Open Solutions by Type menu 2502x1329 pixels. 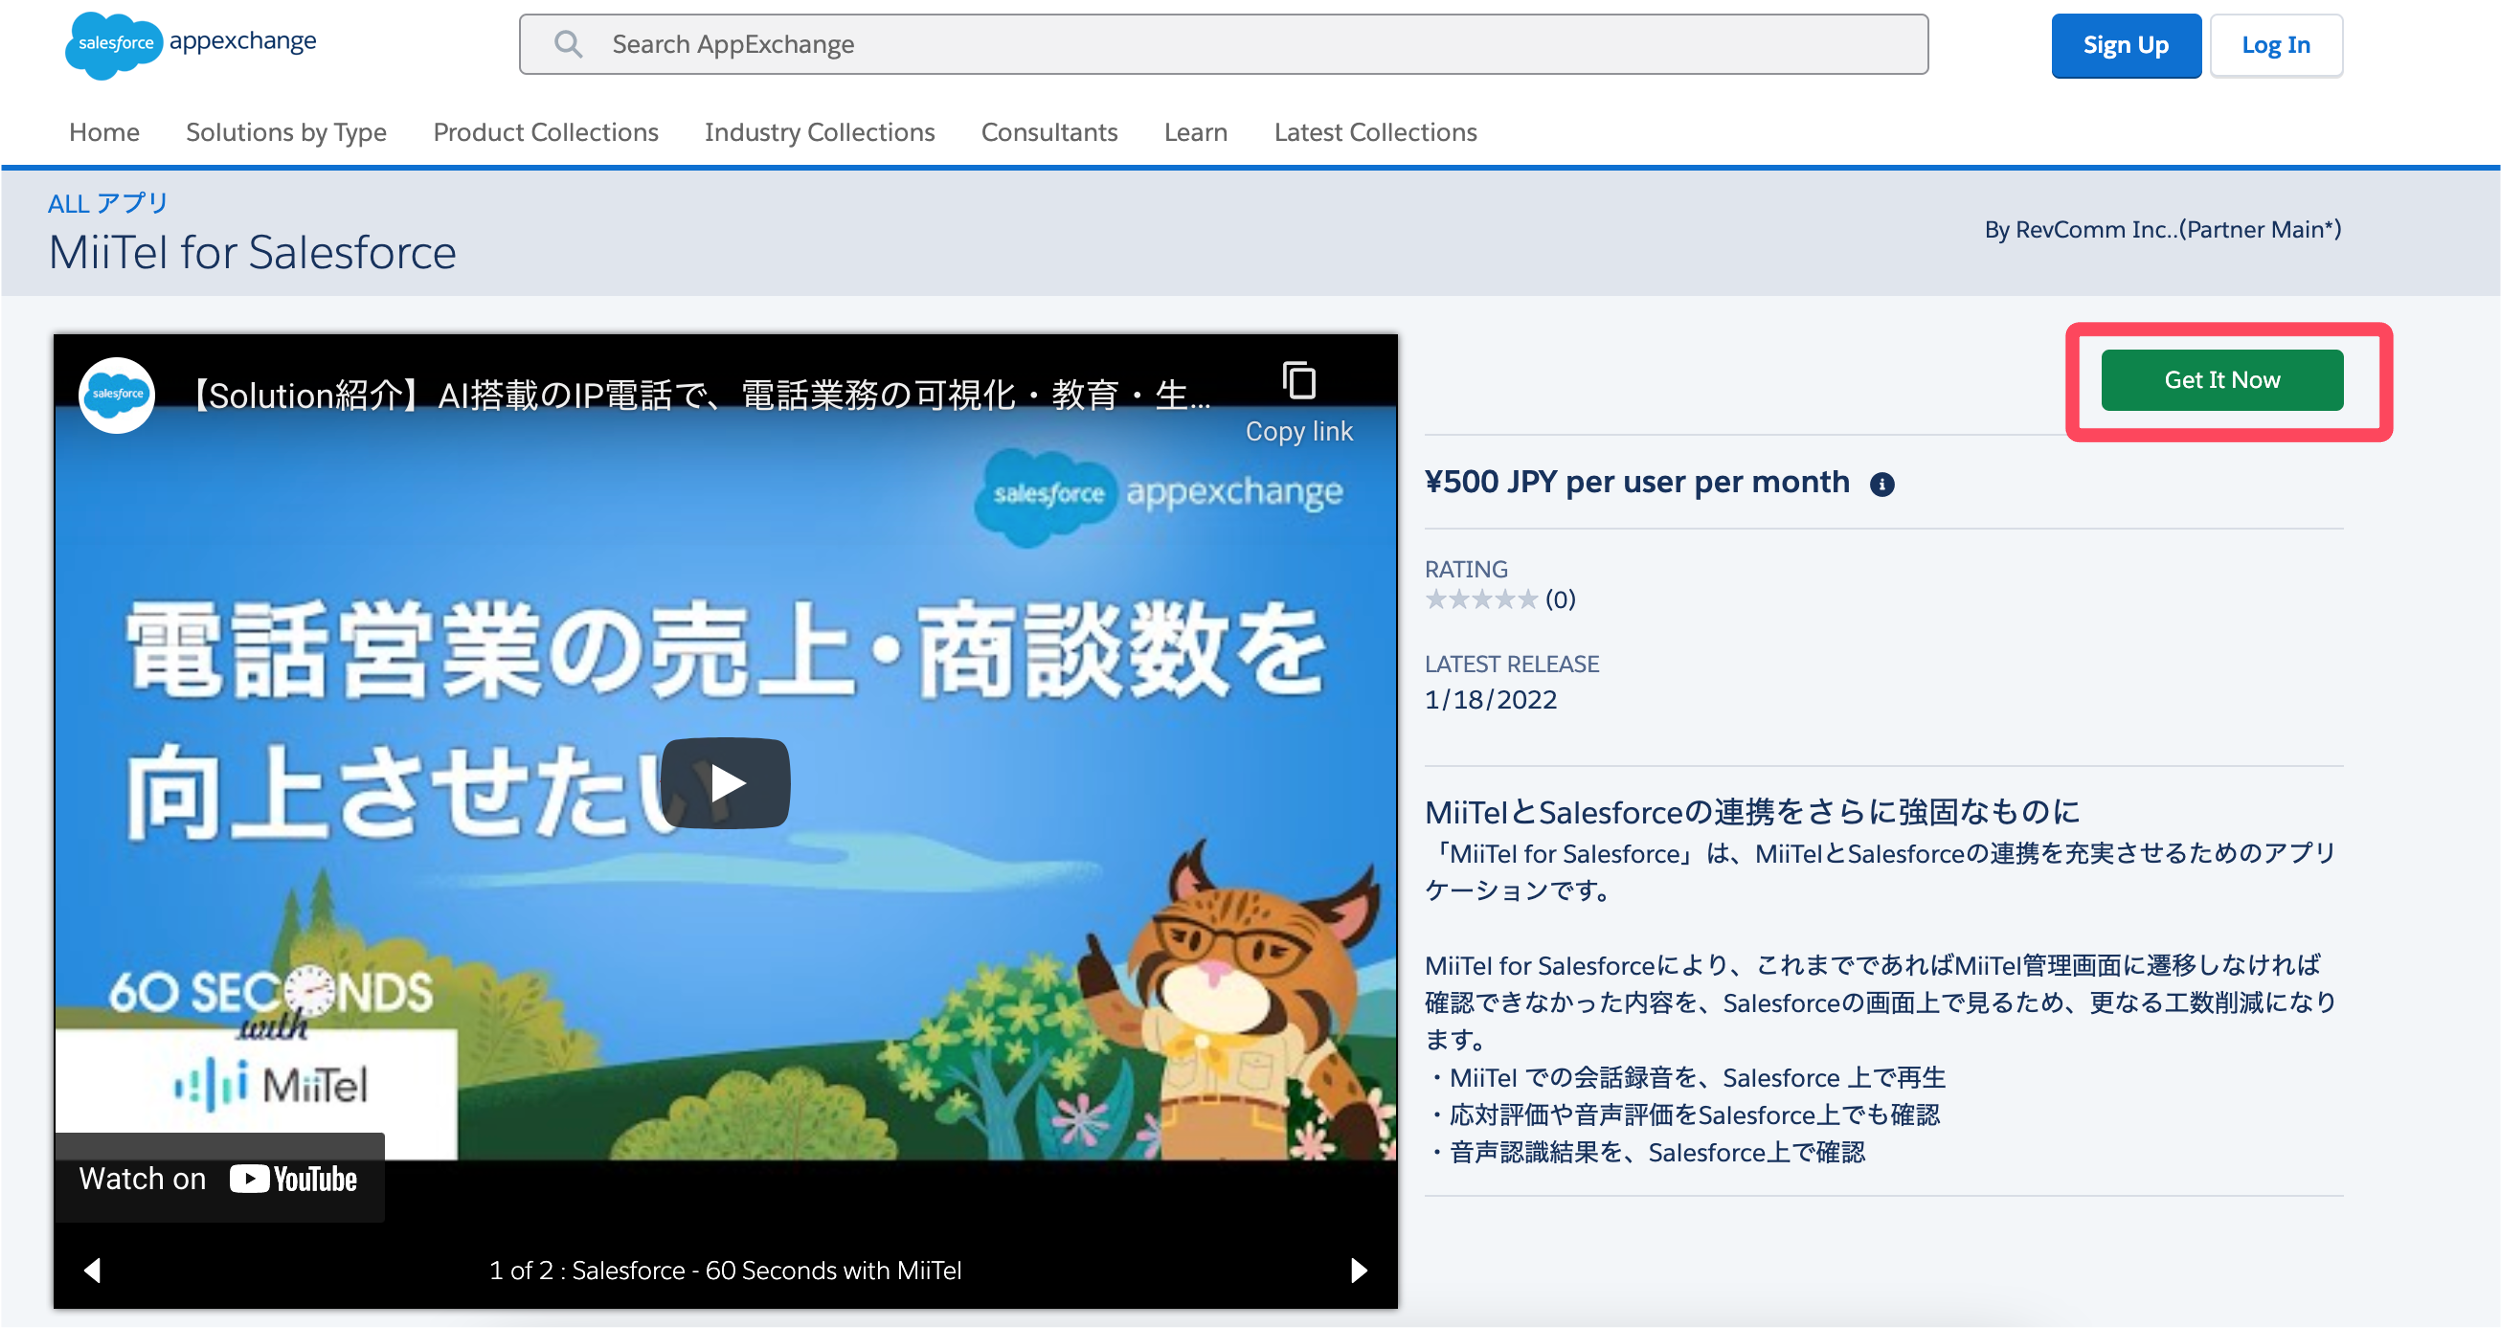point(286,132)
